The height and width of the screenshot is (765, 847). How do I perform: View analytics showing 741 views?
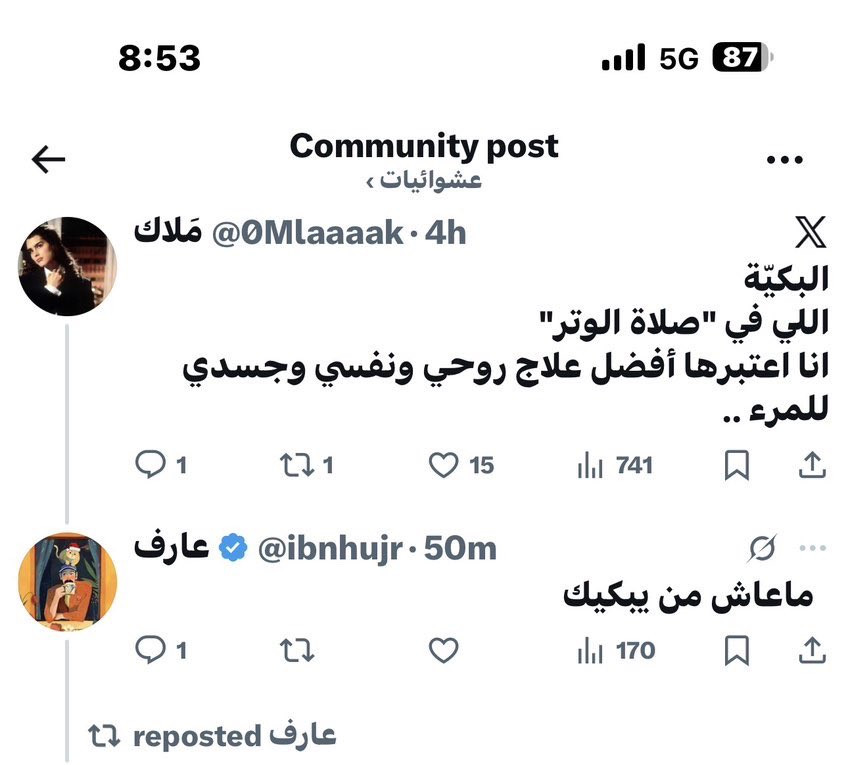click(x=615, y=465)
